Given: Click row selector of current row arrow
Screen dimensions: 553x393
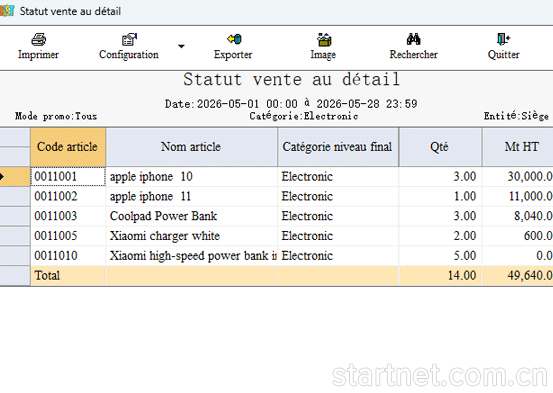Looking at the screenshot, I should pos(15,176).
